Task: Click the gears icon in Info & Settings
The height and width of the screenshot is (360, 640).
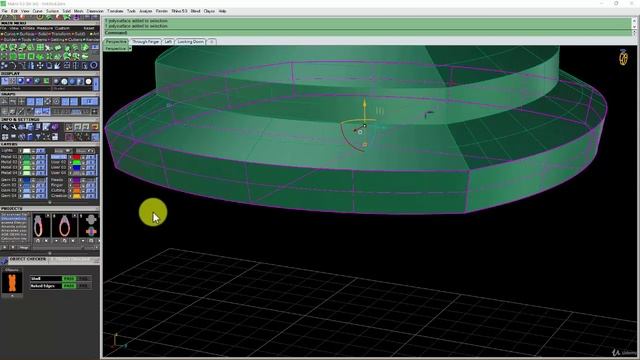Action: tap(5, 127)
